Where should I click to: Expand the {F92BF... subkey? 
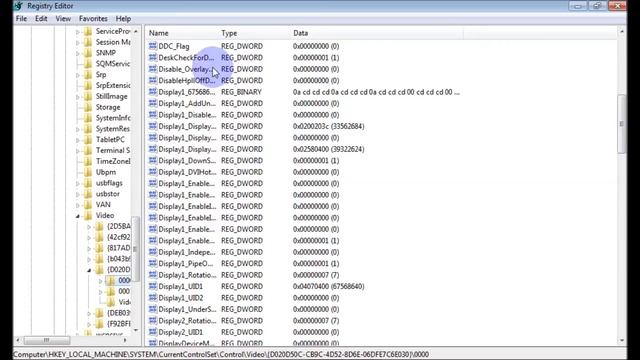[x=89, y=324]
